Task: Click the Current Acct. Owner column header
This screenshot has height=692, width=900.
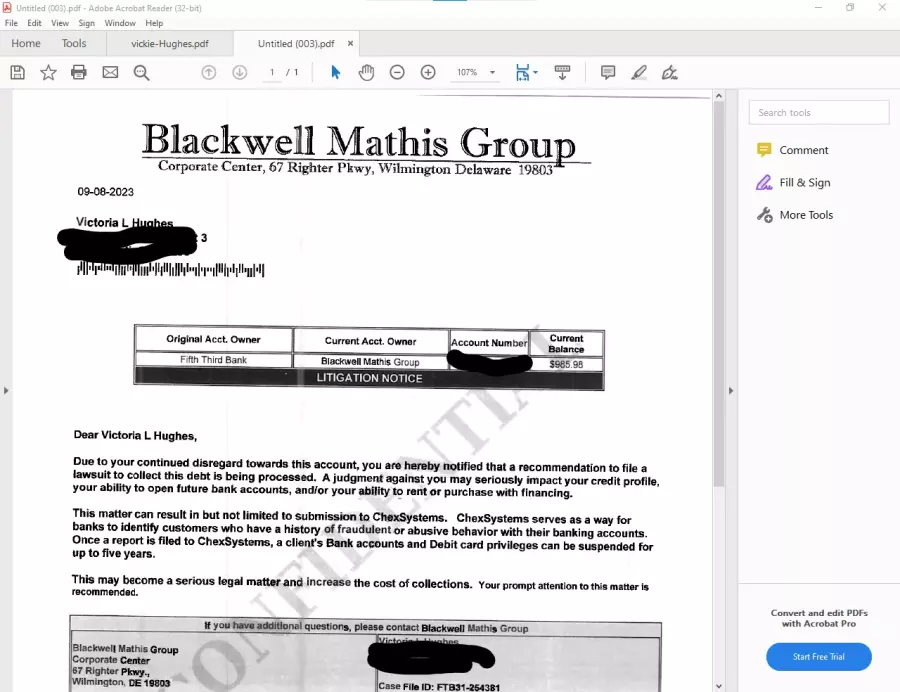Action: 370,341
